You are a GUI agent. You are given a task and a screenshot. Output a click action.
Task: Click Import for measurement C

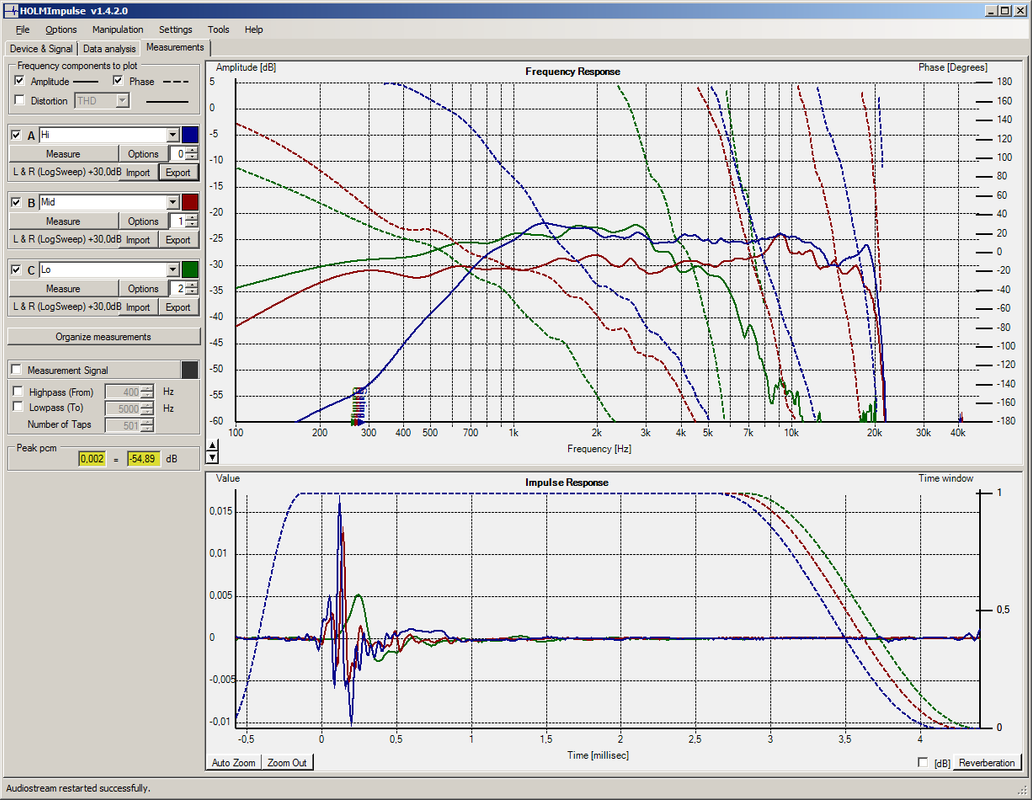tap(138, 307)
